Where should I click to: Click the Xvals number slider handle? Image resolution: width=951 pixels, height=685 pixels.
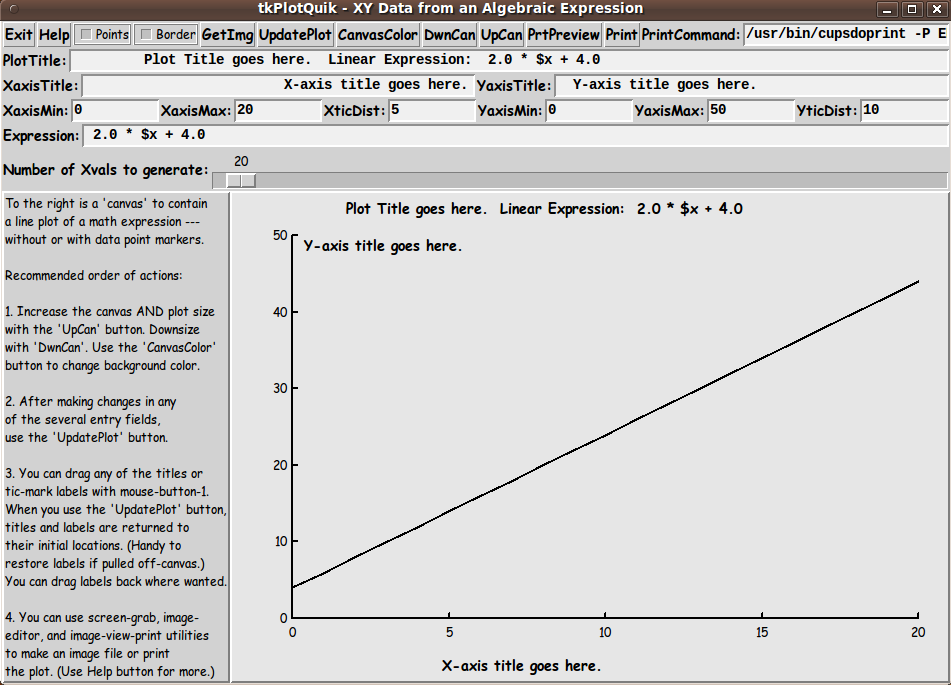point(241,180)
